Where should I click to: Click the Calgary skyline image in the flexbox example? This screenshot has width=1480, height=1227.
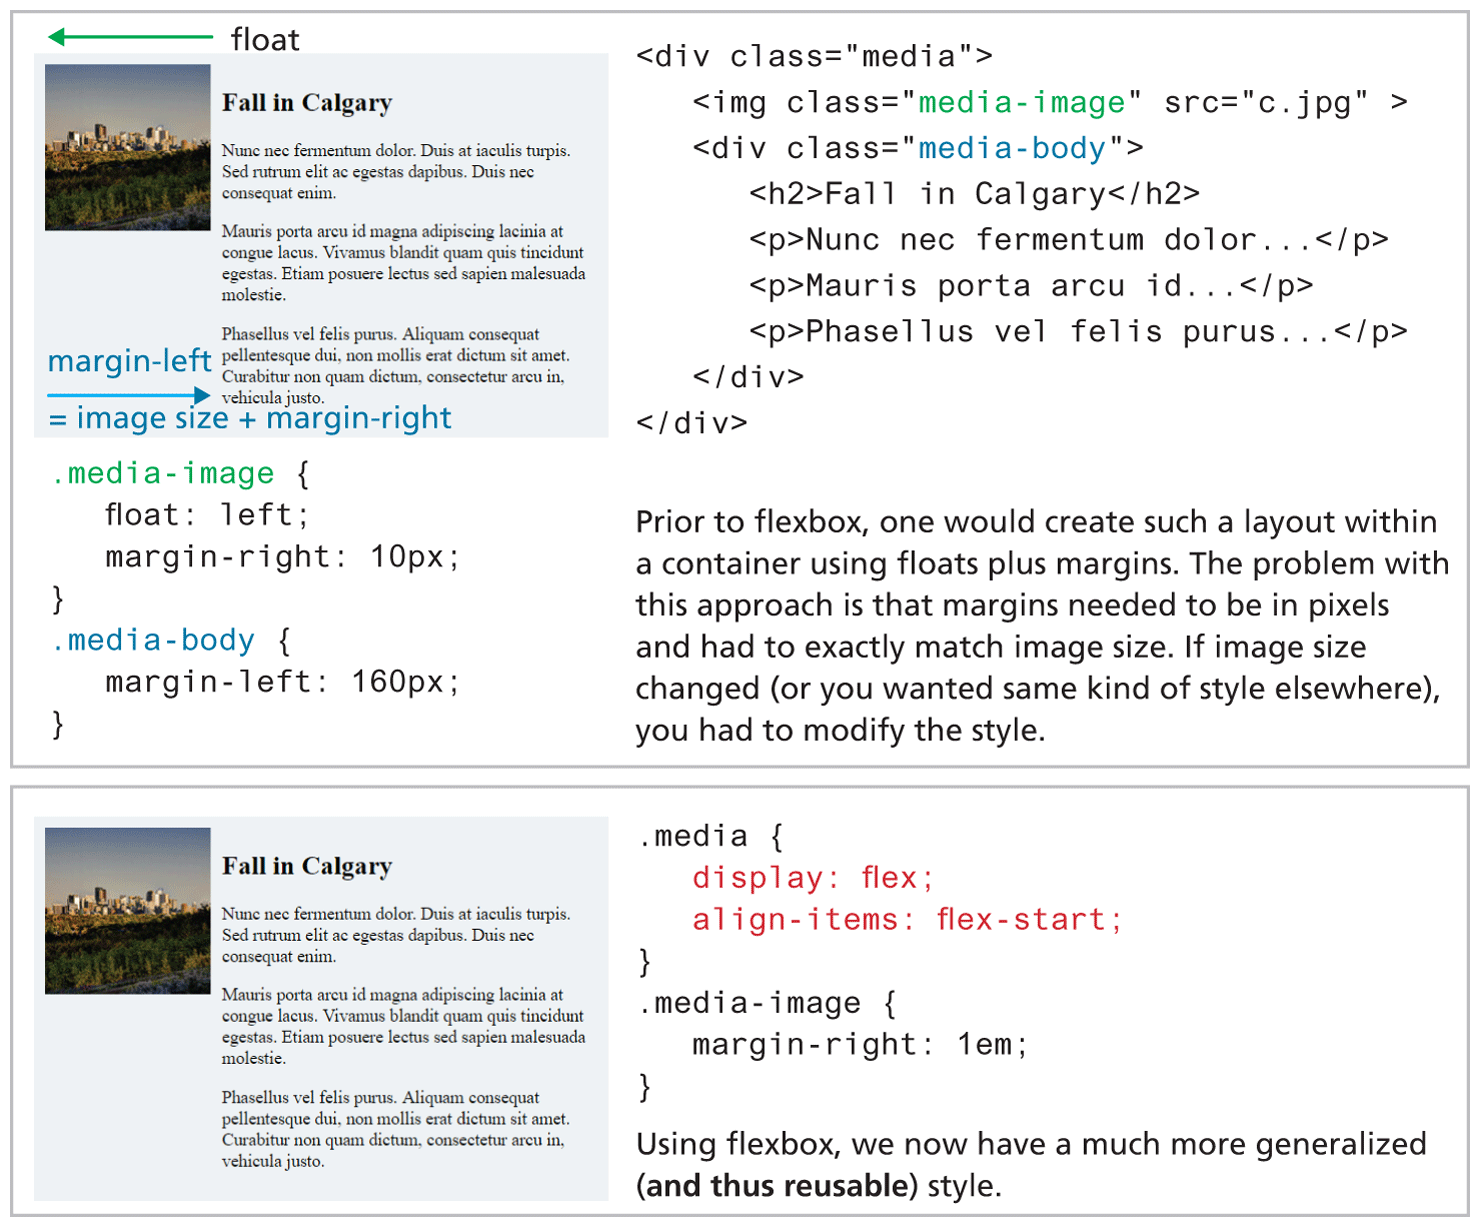pos(128,910)
